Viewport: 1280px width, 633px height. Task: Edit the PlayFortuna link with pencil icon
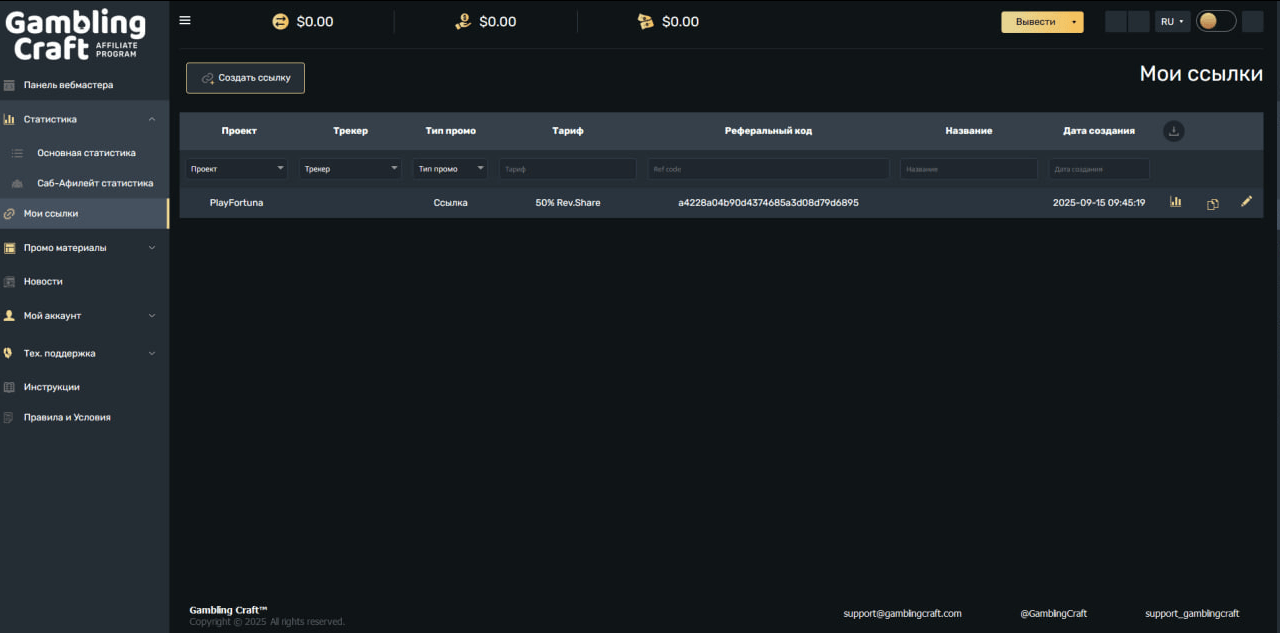coord(1246,202)
